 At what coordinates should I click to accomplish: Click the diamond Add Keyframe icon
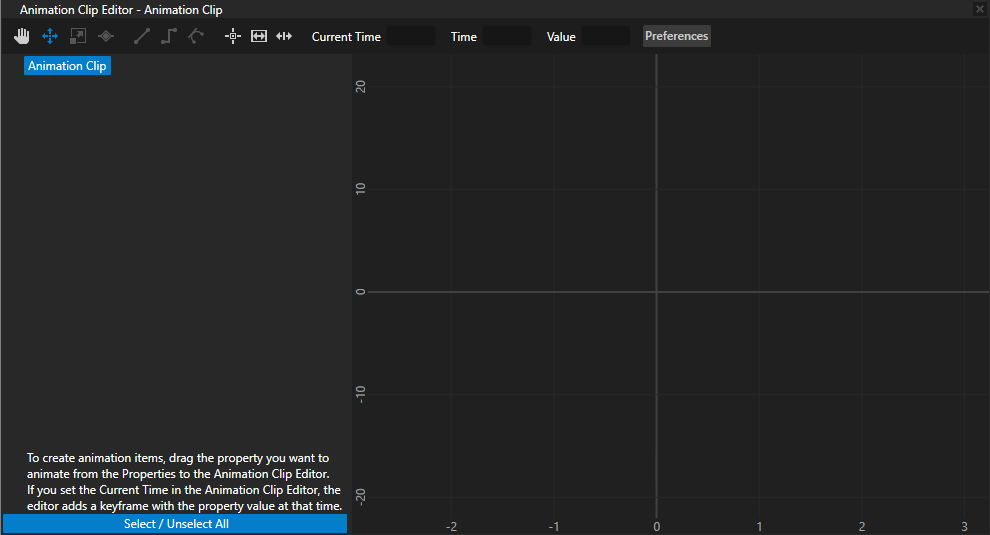point(106,36)
